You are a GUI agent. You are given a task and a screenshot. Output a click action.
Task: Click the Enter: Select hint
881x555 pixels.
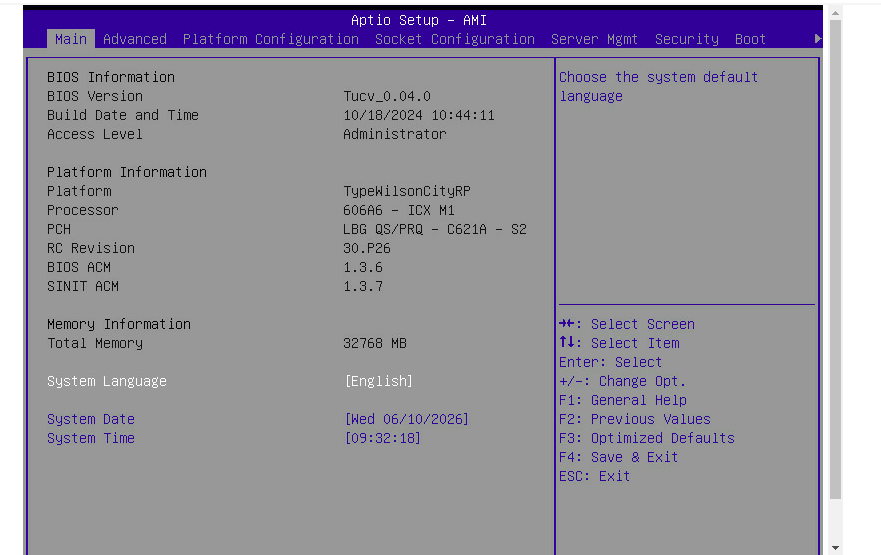(610, 362)
